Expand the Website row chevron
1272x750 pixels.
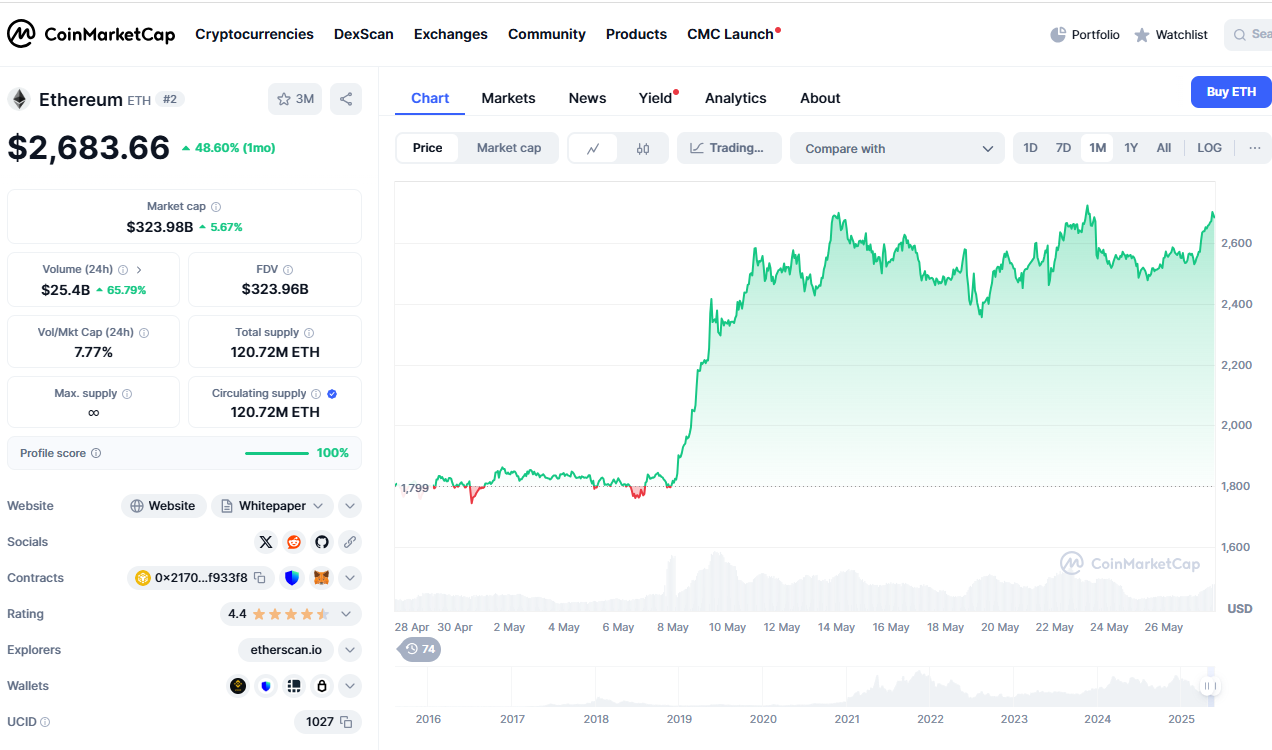pos(350,506)
